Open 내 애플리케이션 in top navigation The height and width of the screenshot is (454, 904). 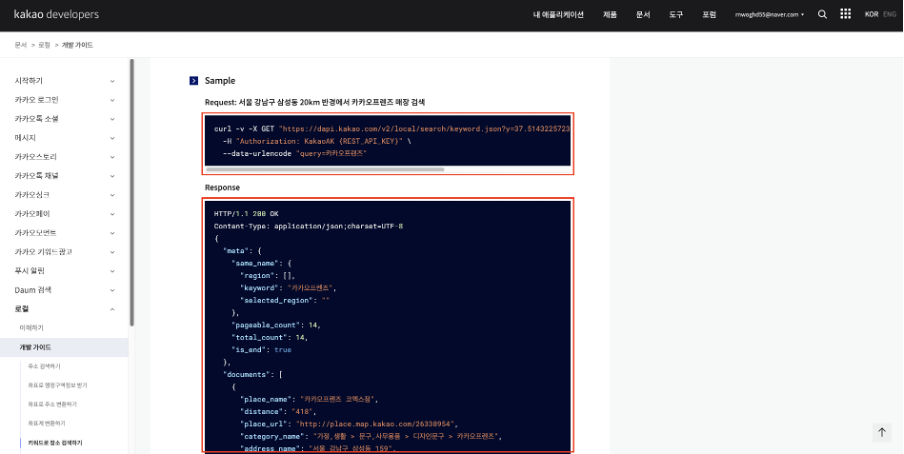(x=558, y=15)
